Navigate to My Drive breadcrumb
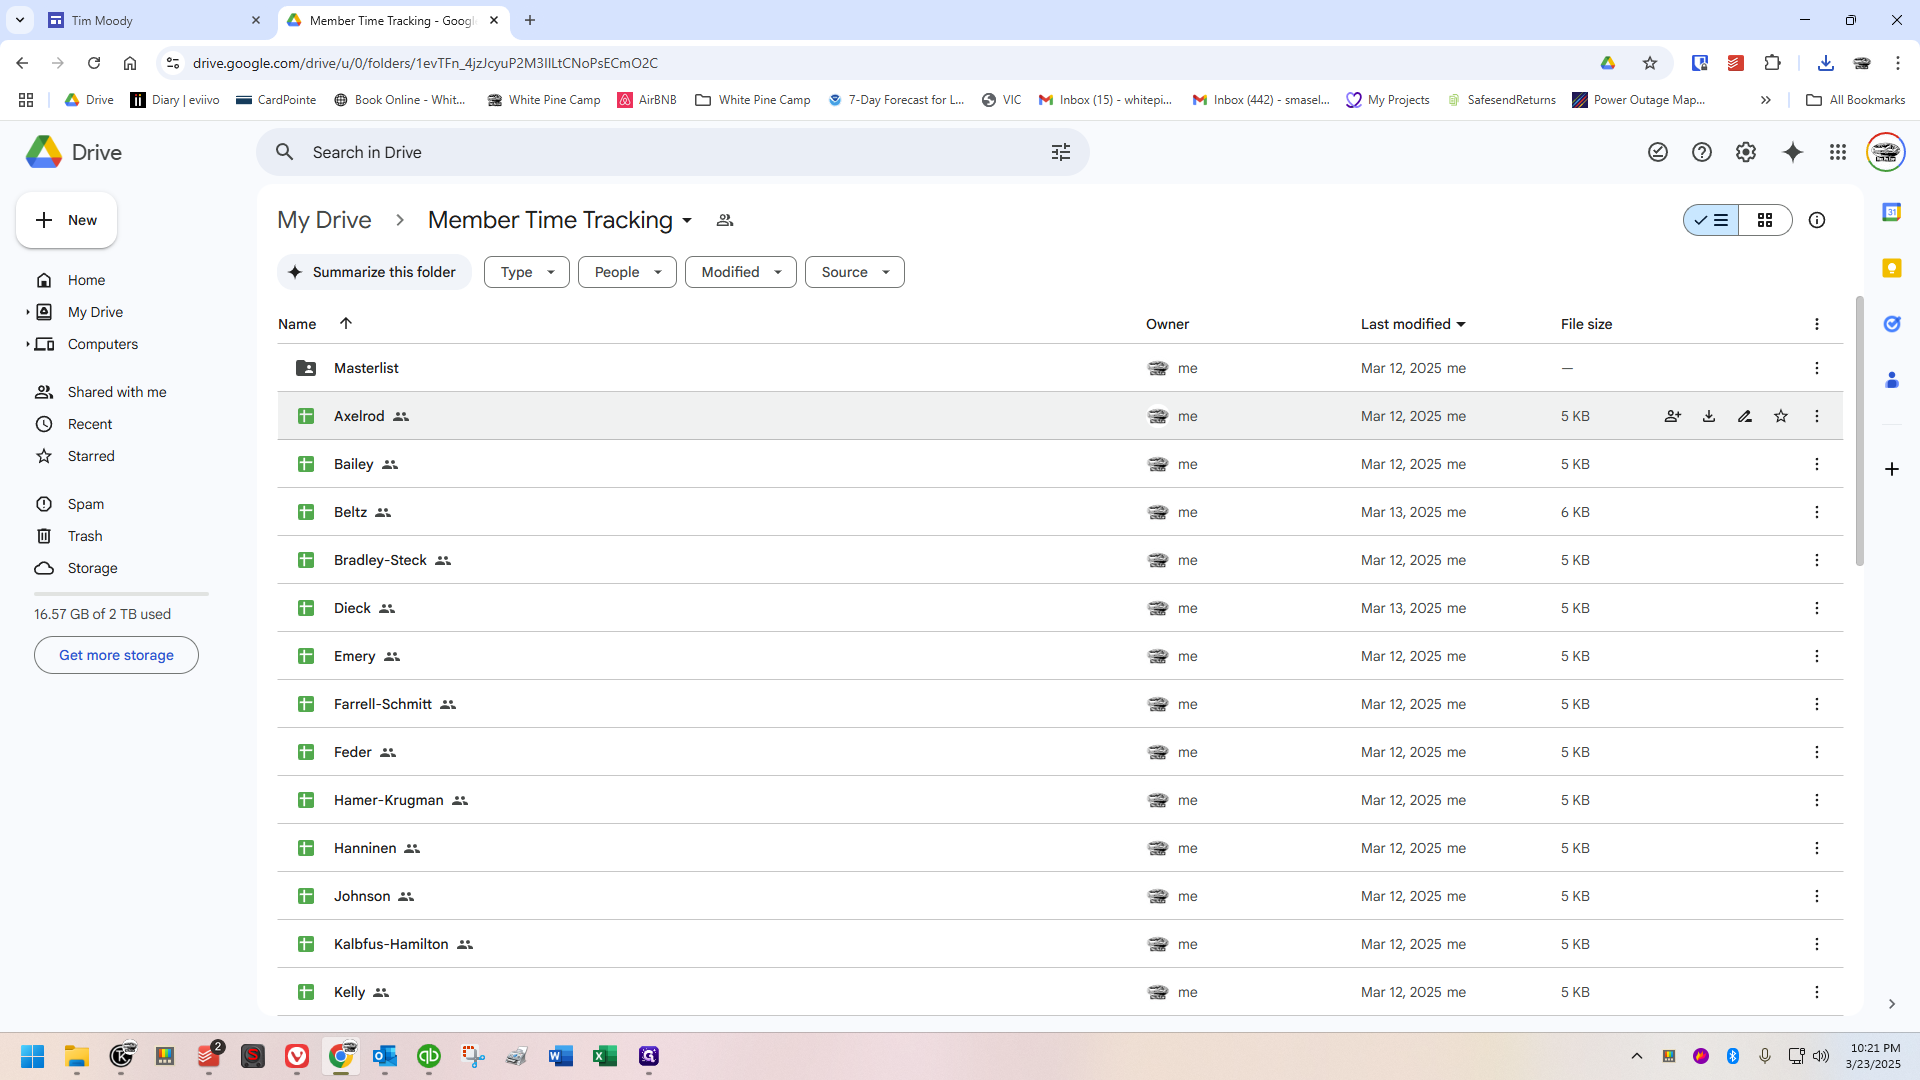1920x1080 pixels. (324, 220)
